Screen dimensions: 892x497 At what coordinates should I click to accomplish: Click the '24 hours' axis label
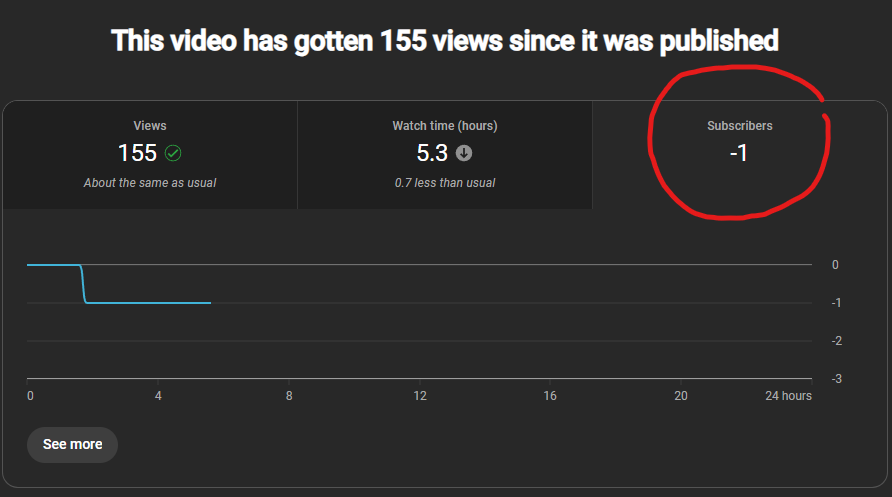tap(788, 396)
